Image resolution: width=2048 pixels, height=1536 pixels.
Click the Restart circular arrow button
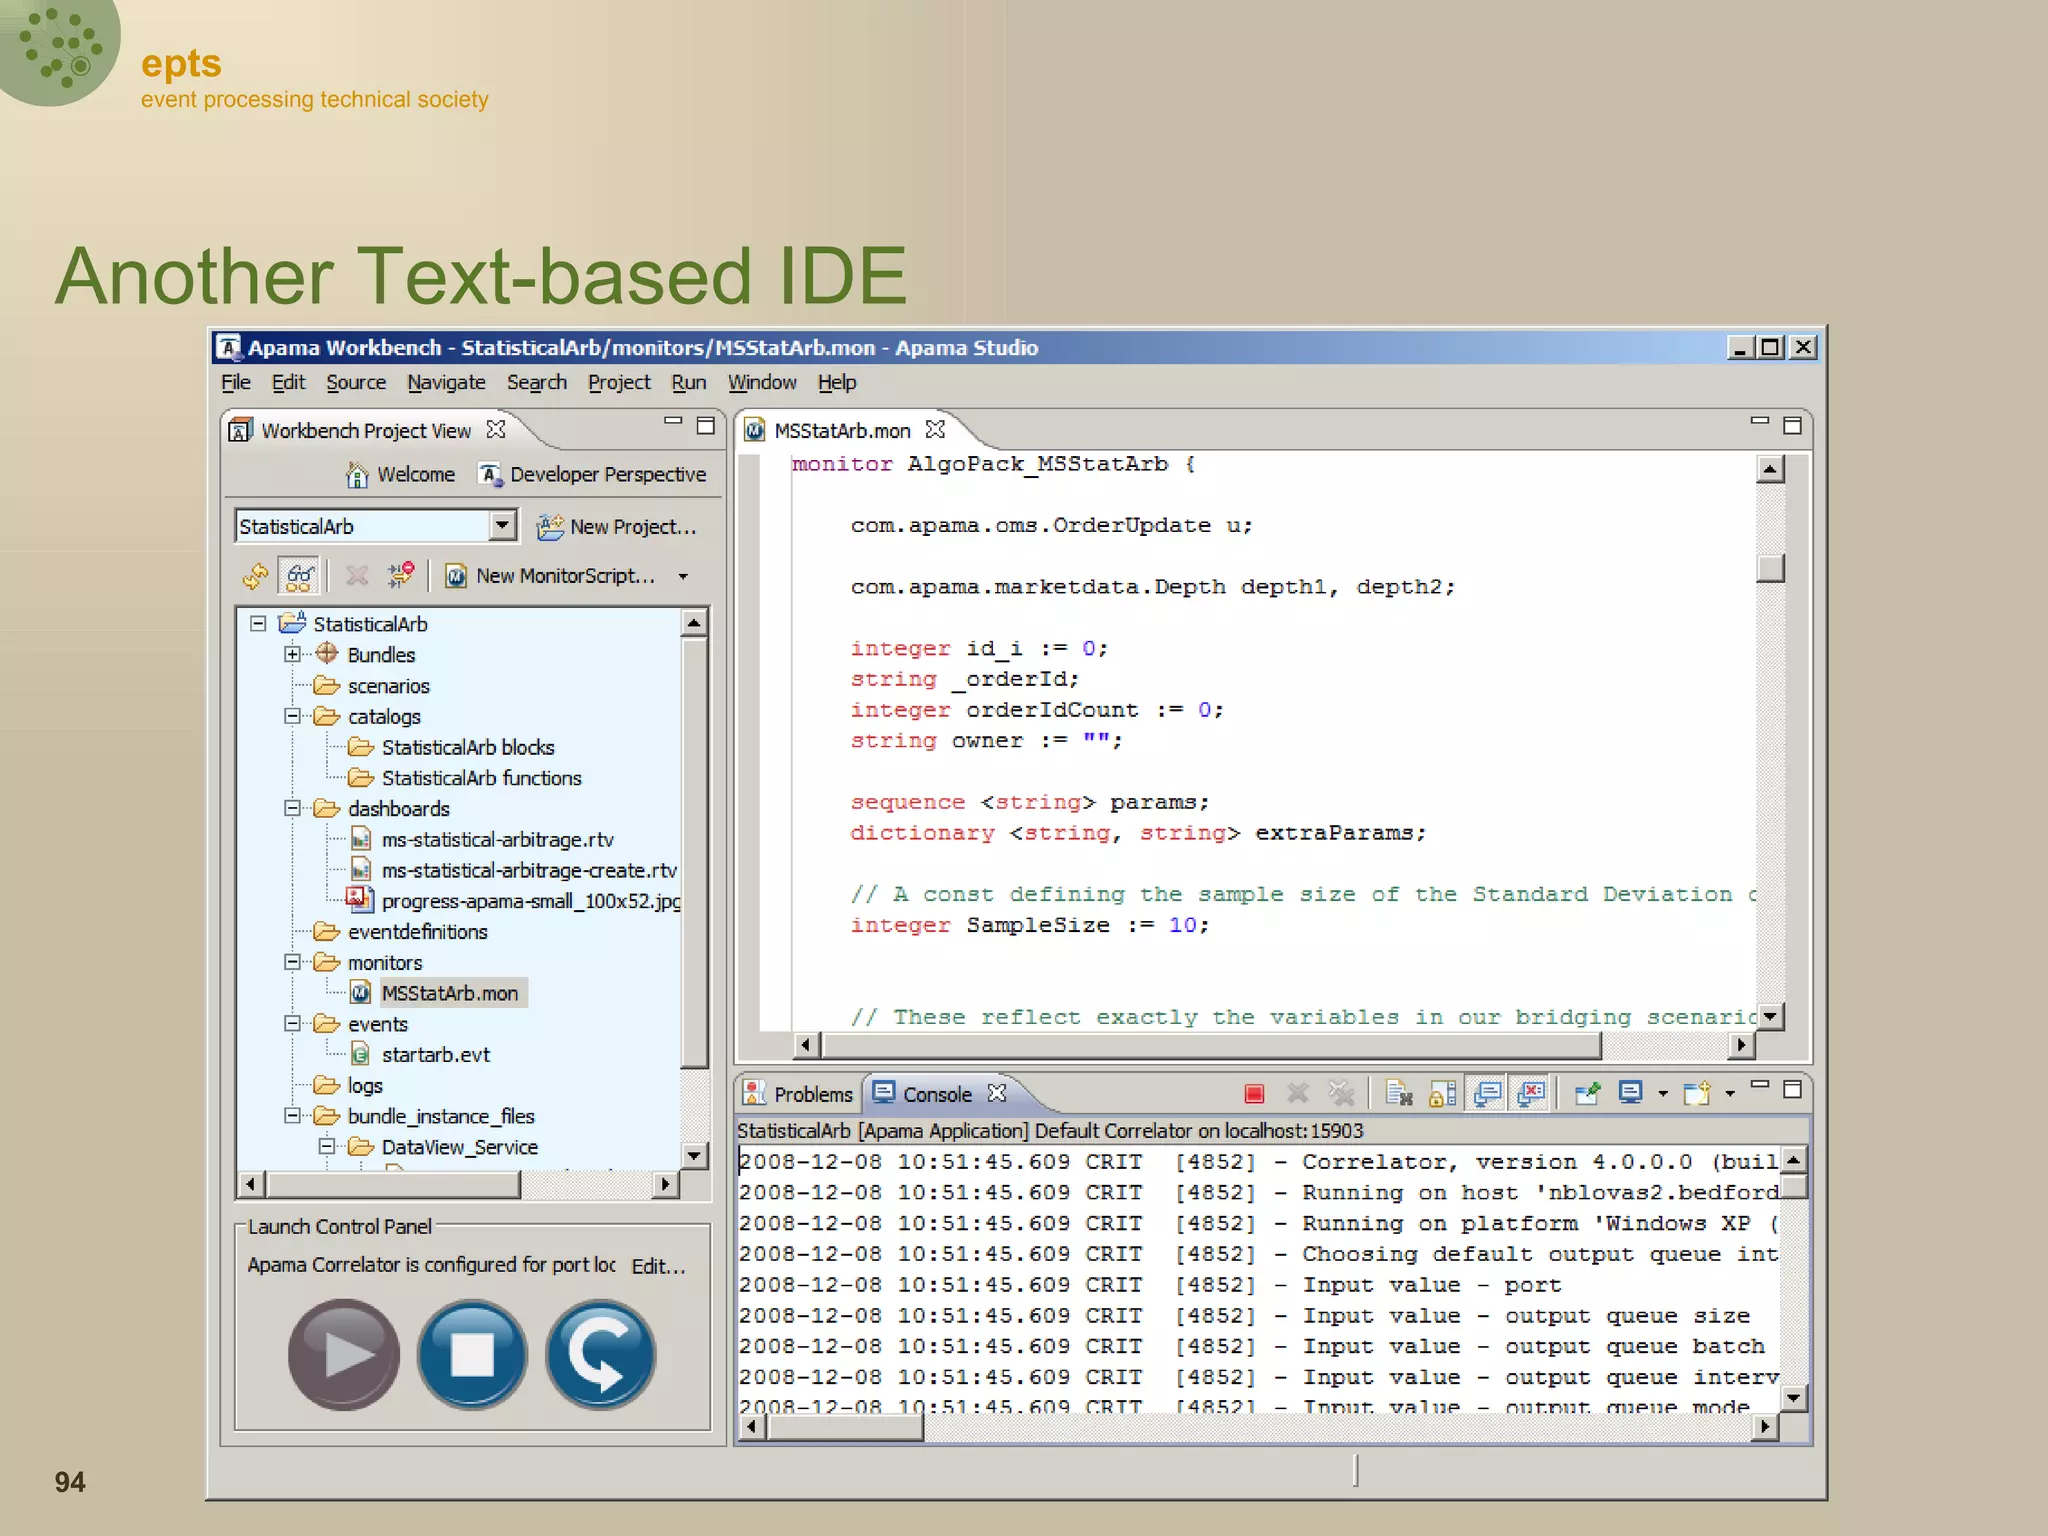601,1354
